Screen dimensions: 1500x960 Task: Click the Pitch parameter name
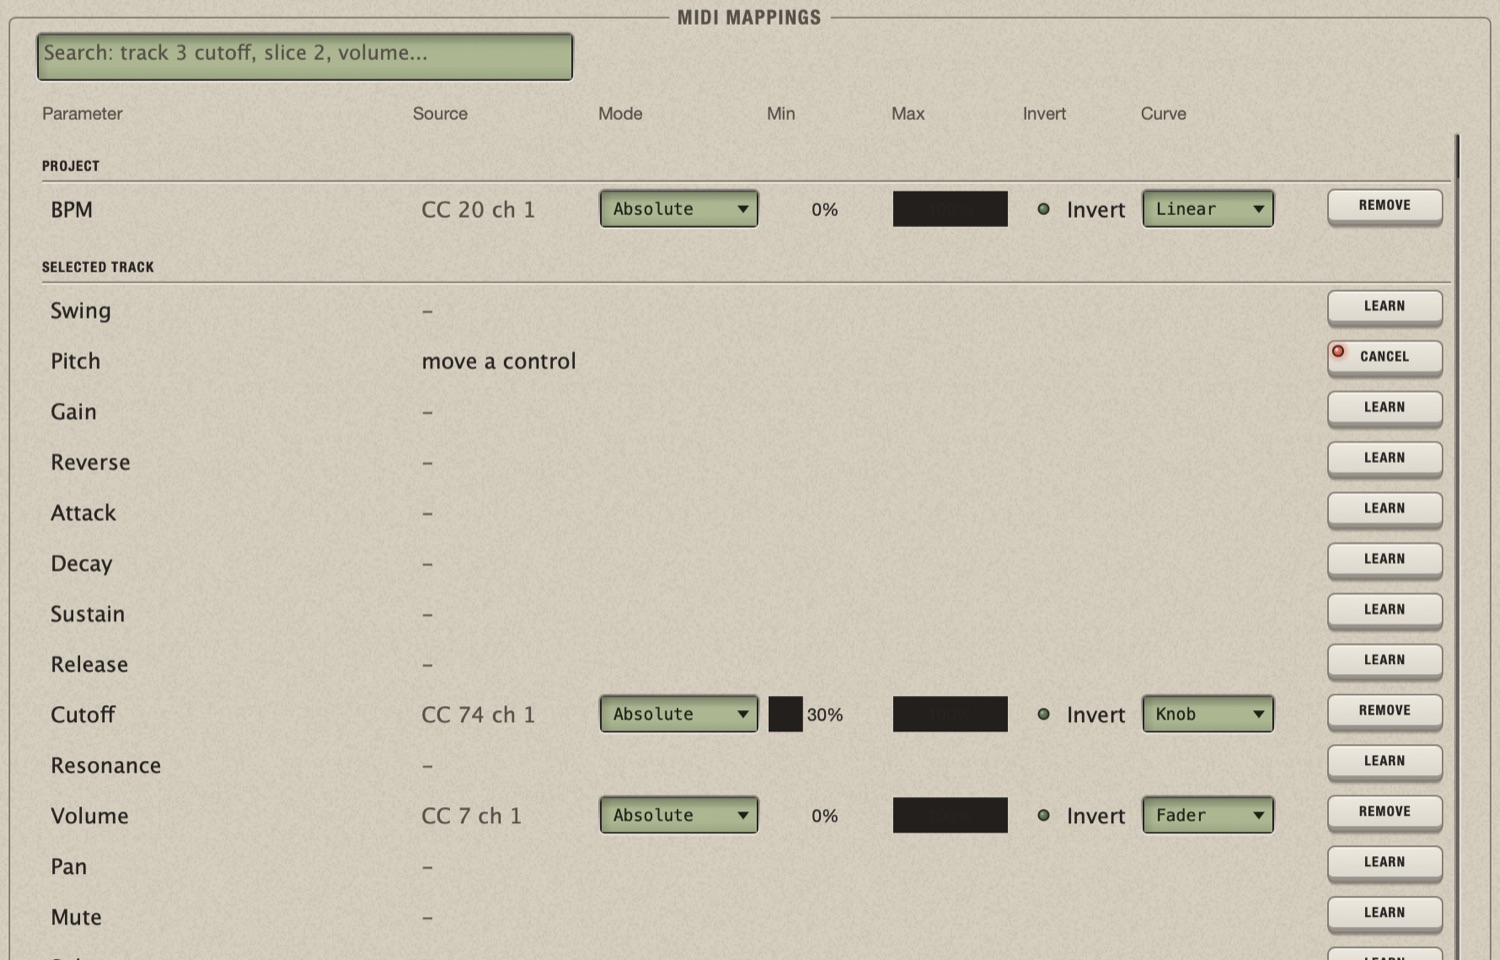pyautogui.click(x=76, y=361)
